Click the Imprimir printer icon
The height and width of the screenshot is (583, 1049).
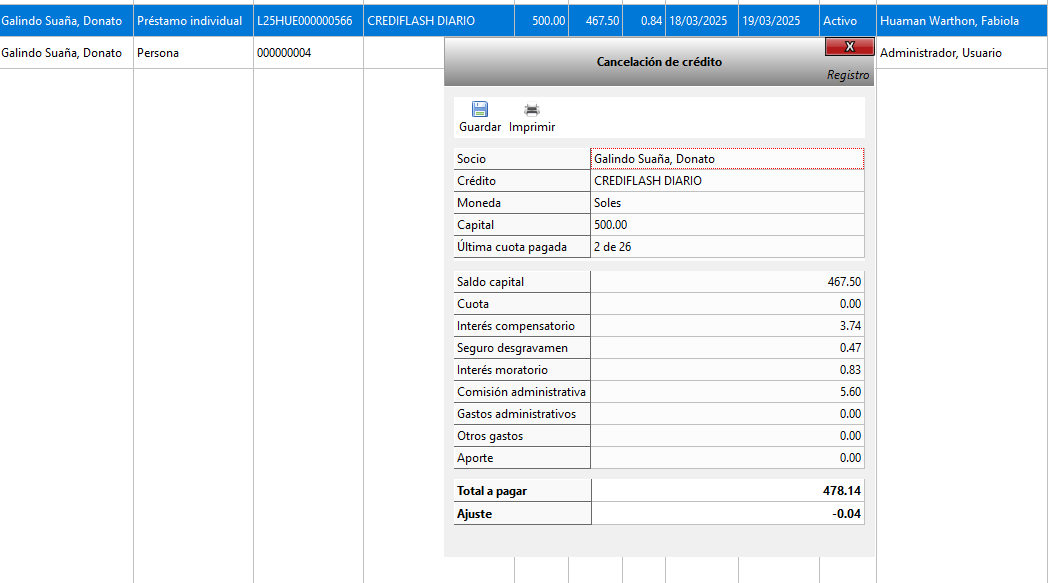pyautogui.click(x=532, y=110)
